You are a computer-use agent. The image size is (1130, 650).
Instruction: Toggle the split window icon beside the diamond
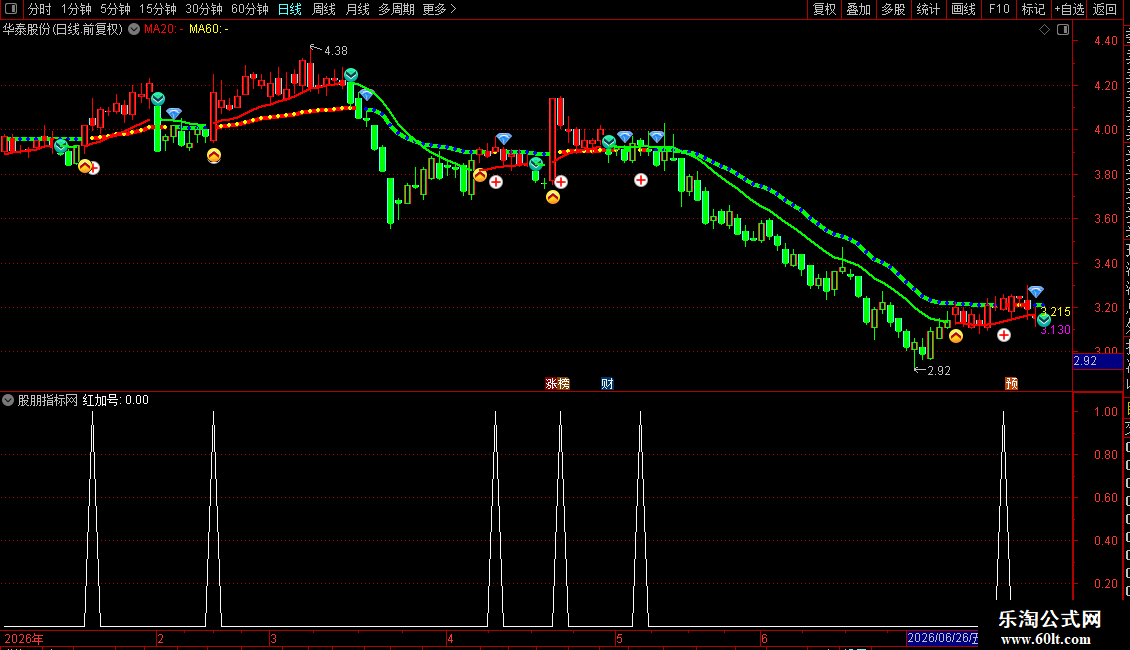pyautogui.click(x=1063, y=30)
